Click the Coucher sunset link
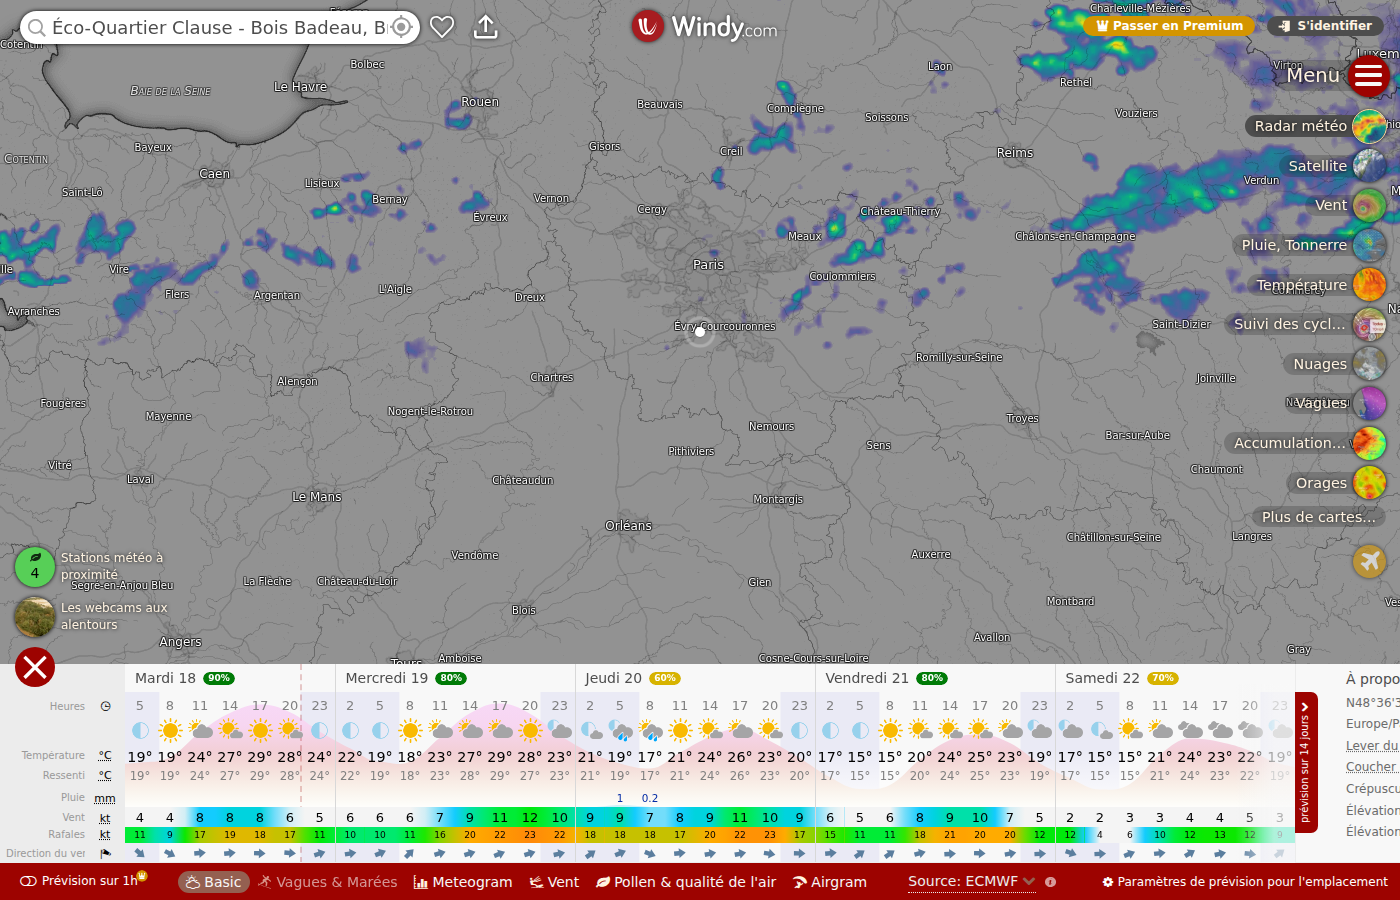1400x900 pixels. tap(1372, 767)
